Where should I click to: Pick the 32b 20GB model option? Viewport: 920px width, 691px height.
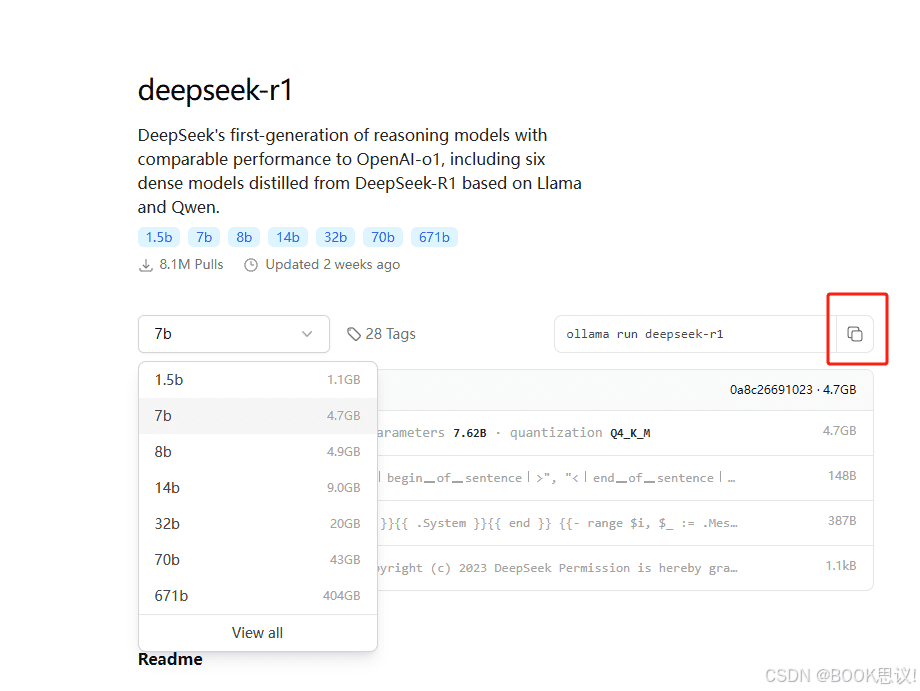[x=258, y=523]
